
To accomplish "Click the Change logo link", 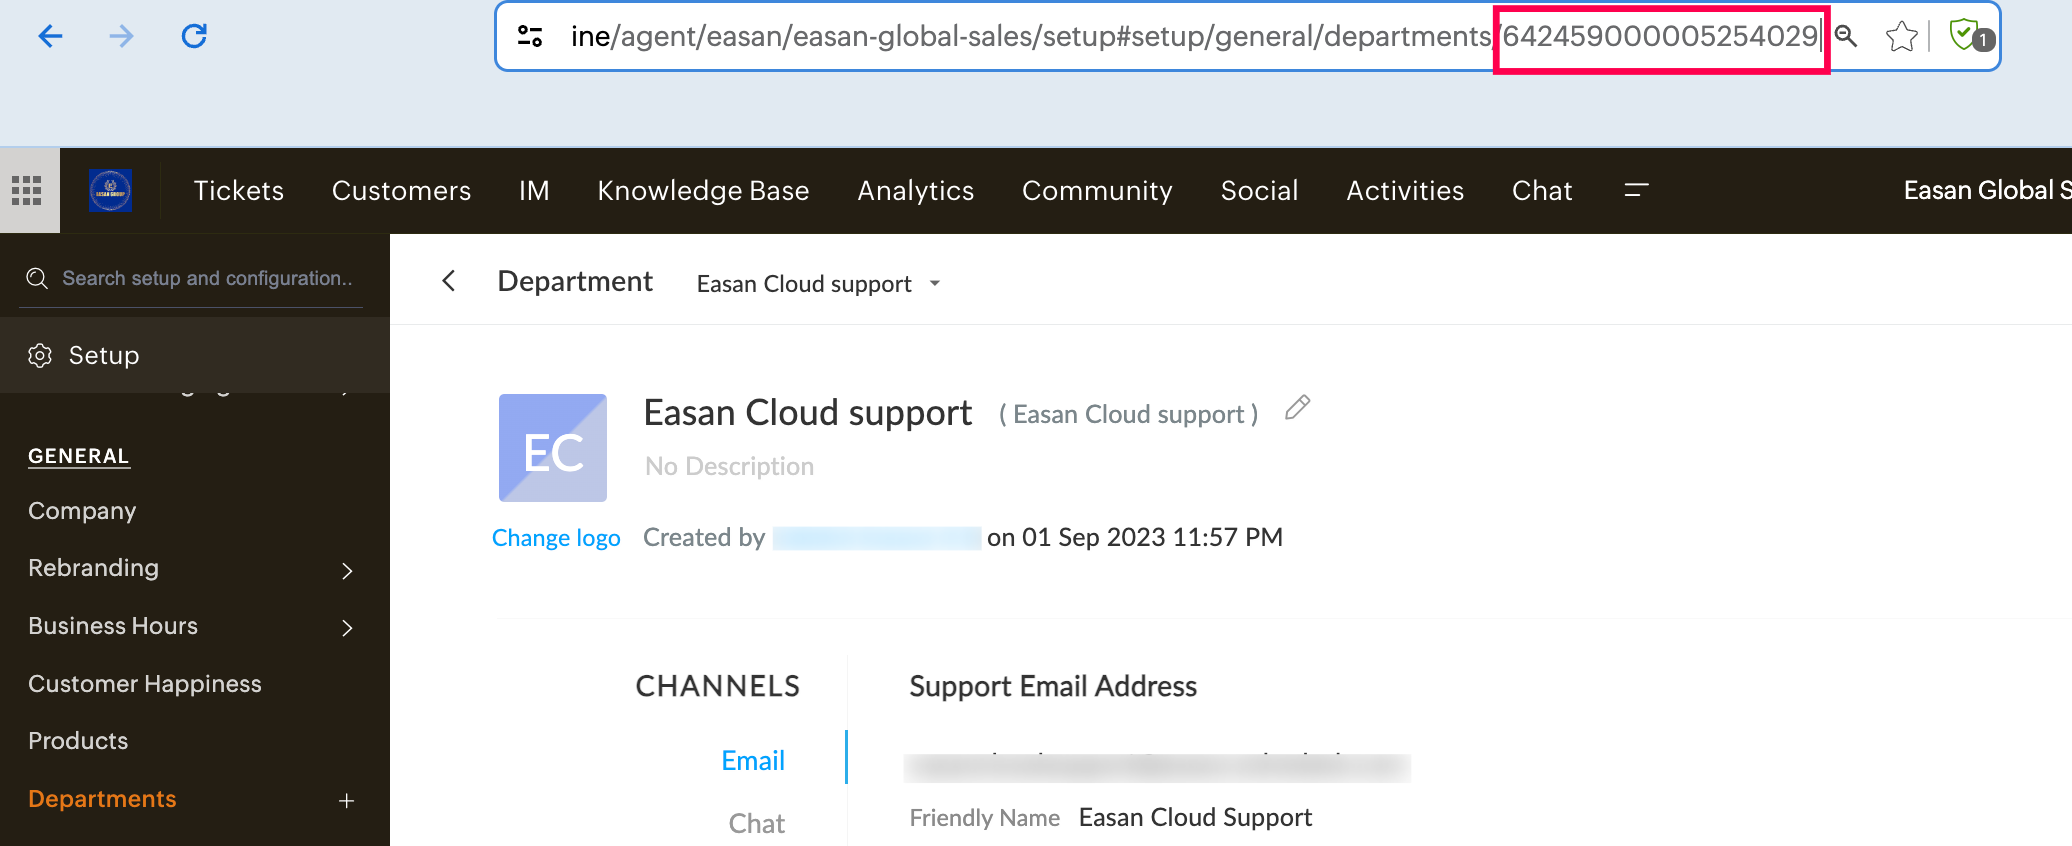I will (556, 538).
